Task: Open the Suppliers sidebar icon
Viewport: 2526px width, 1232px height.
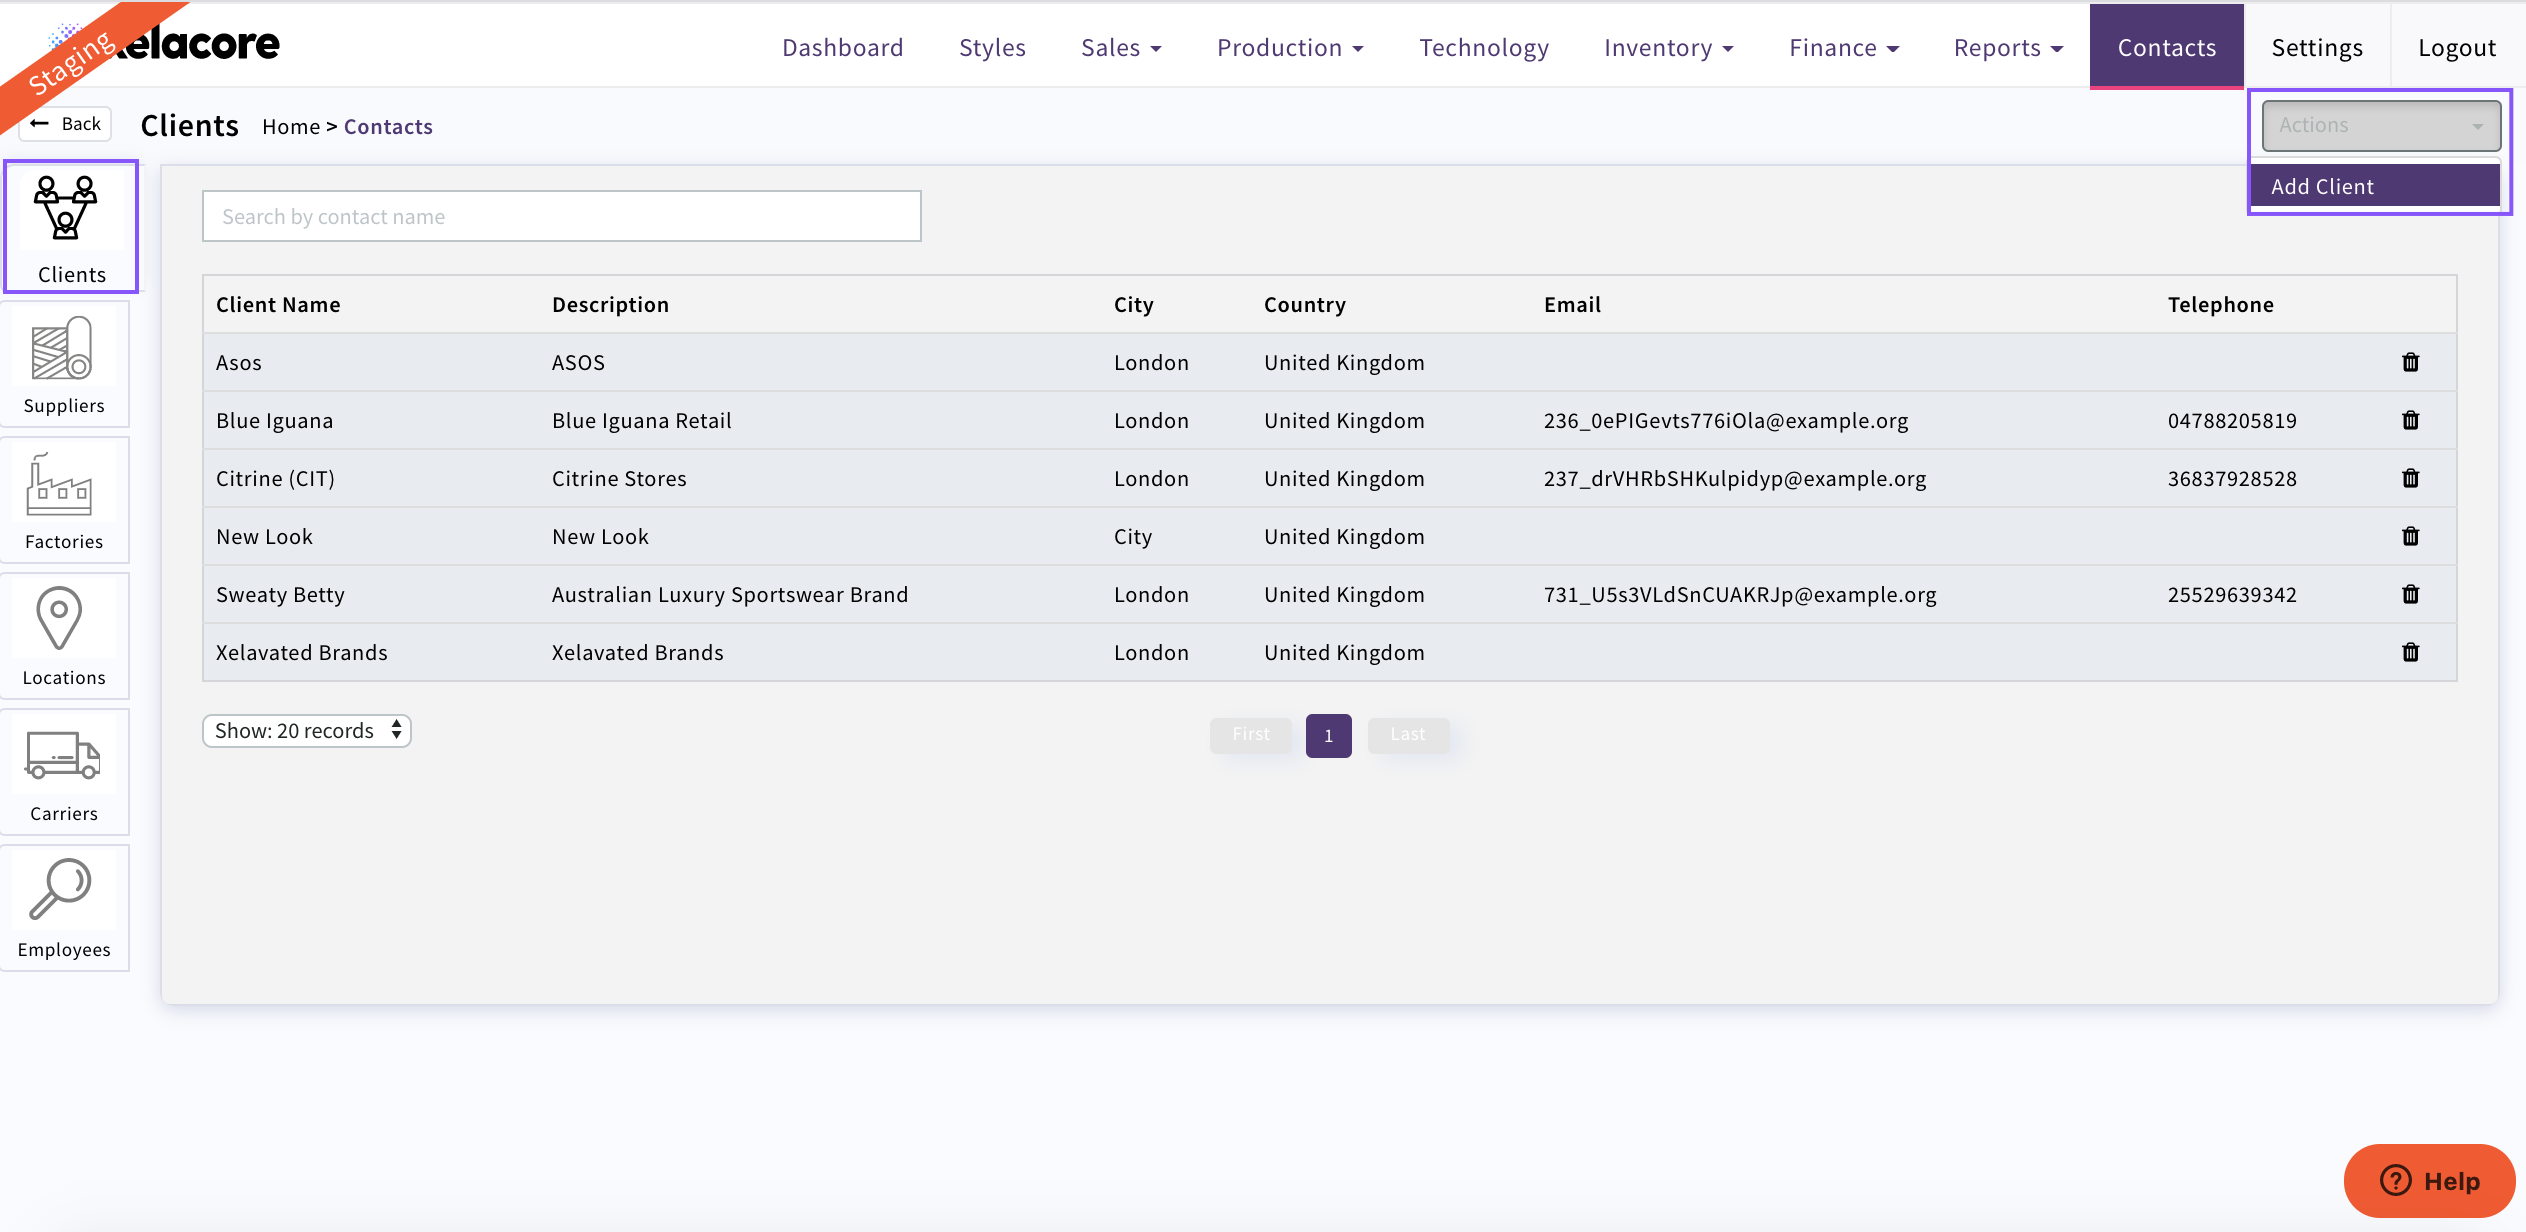Action: (x=64, y=365)
